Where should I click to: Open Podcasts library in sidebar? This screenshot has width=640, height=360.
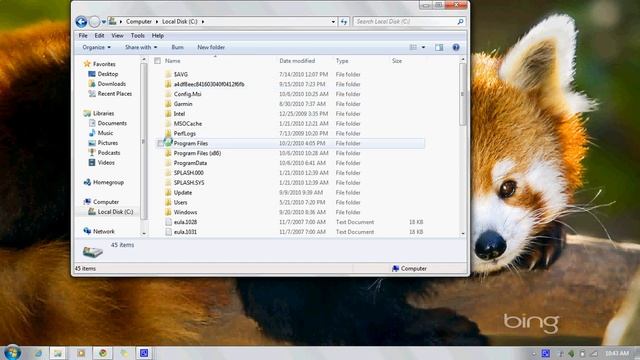coord(109,152)
